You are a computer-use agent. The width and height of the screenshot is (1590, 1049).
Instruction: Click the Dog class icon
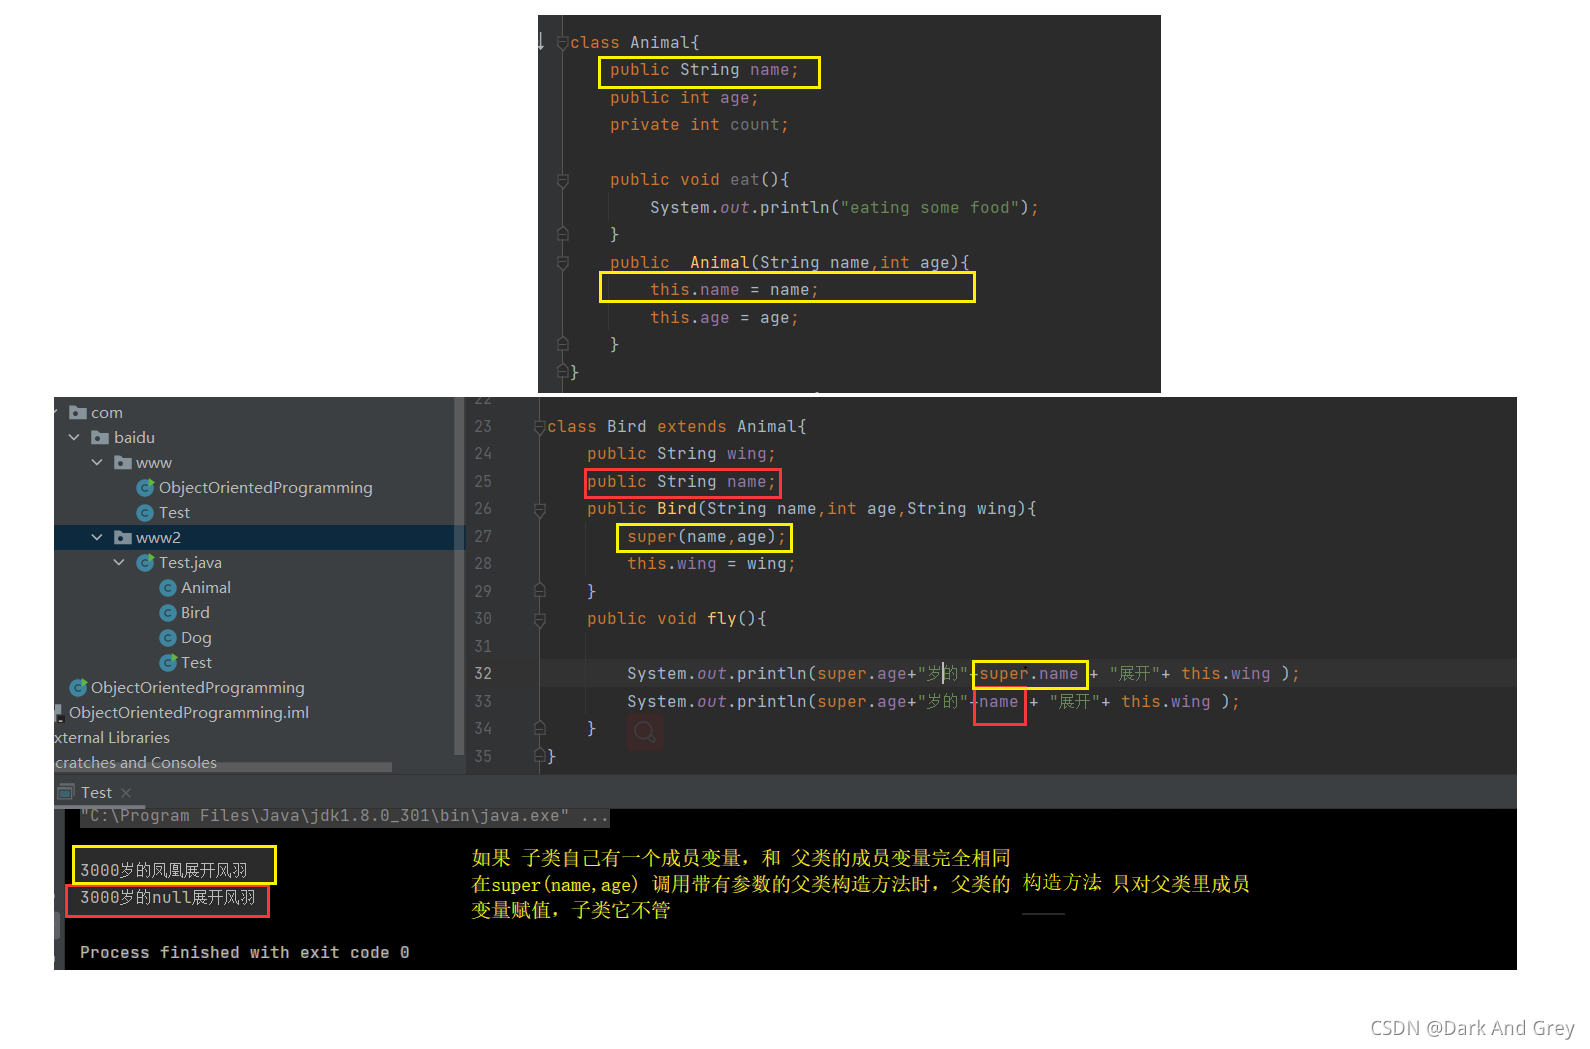(x=168, y=638)
